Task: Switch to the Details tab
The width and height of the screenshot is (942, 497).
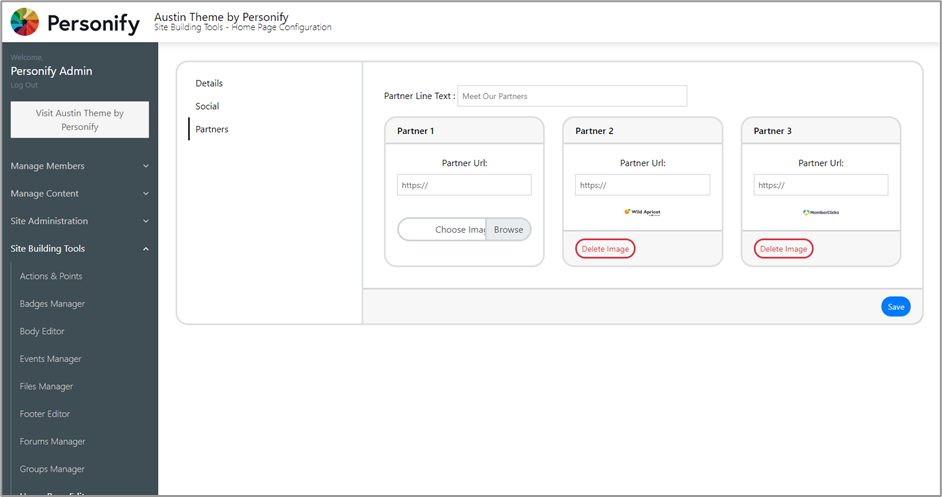Action: [209, 83]
